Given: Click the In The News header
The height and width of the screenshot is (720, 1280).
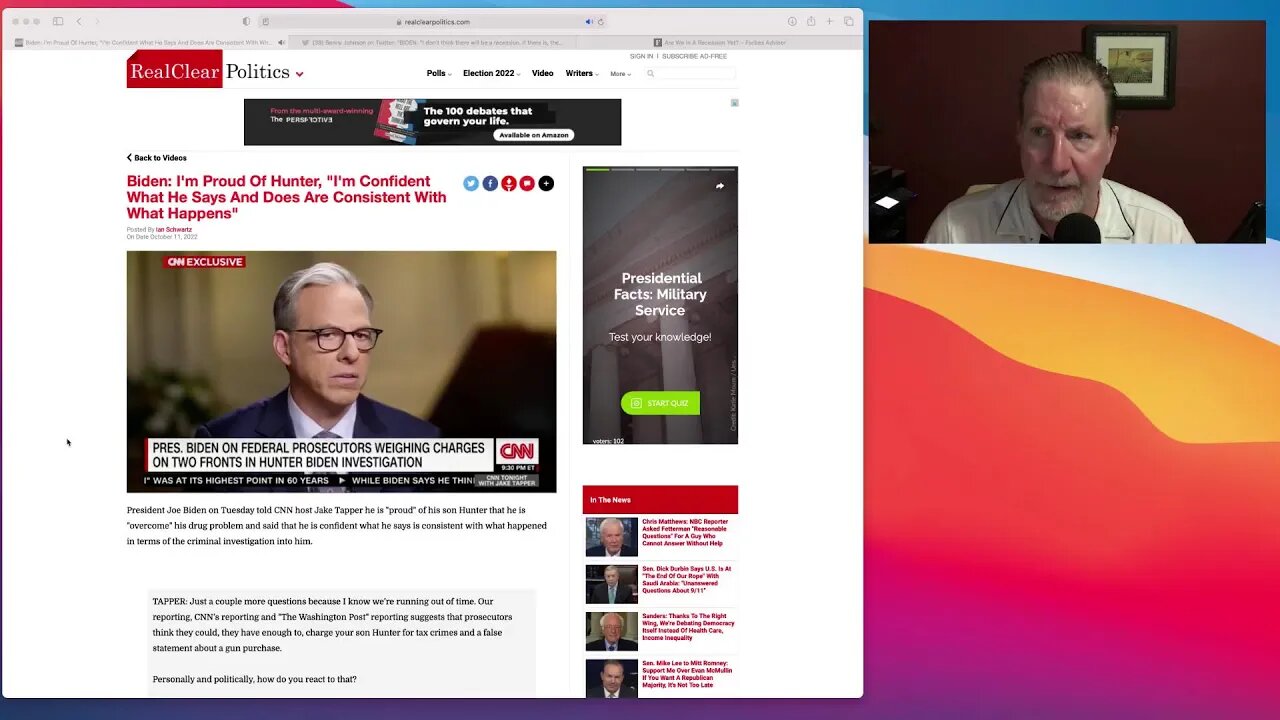Looking at the screenshot, I should click(660, 500).
